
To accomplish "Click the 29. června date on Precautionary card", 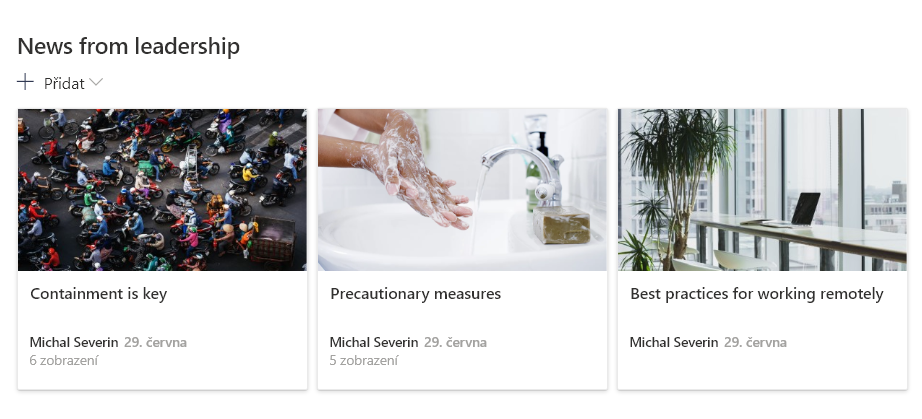I will (455, 342).
